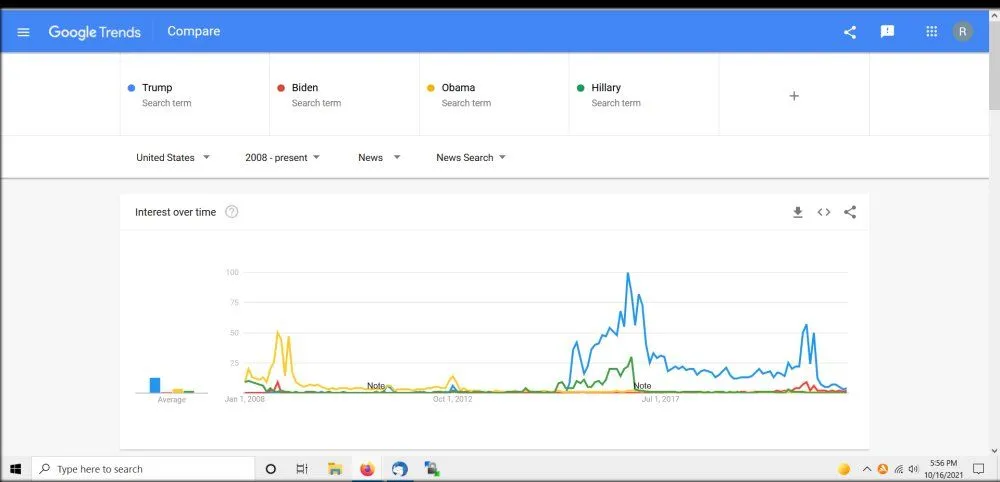1000x482 pixels.
Task: Open the Google apps grid
Action: coord(932,32)
